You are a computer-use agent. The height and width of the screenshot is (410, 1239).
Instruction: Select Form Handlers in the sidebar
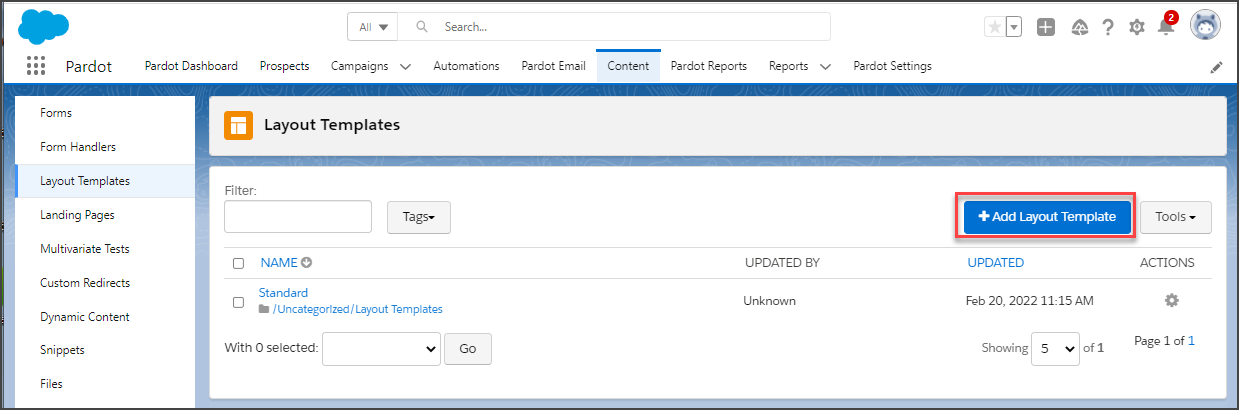tap(78, 147)
